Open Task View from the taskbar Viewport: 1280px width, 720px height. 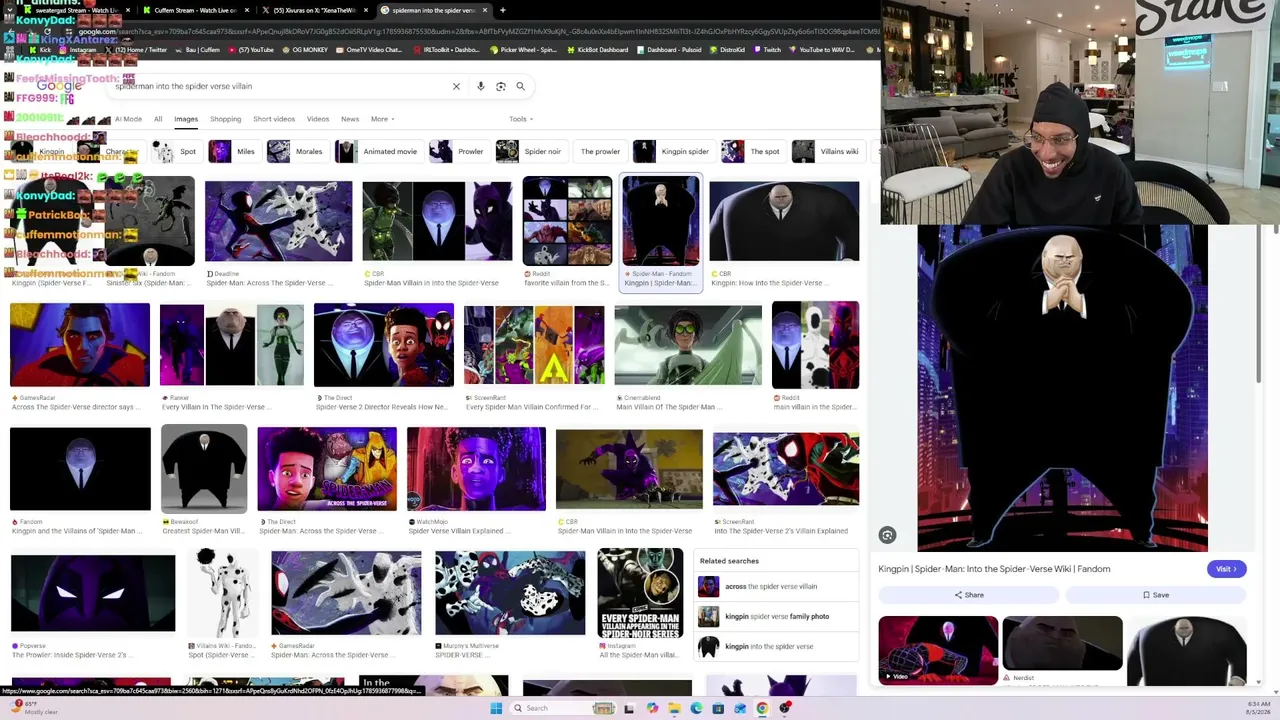[629, 708]
